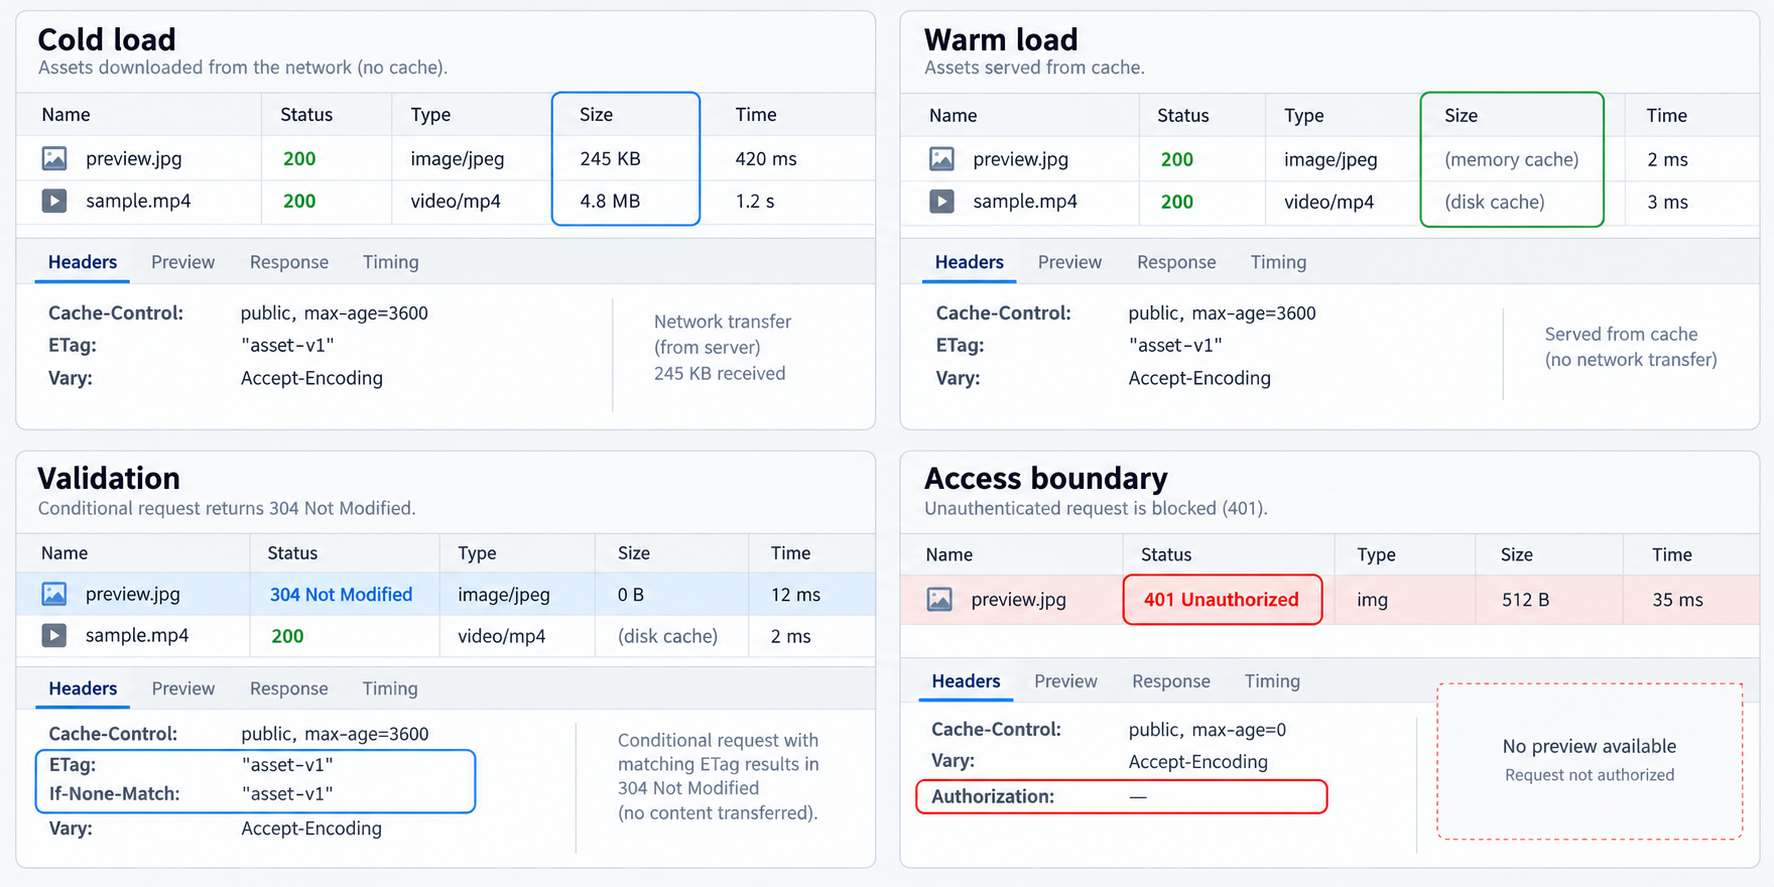Click the video icon of sample.mp4 in Validation
This screenshot has width=1774, height=887.
click(54, 635)
